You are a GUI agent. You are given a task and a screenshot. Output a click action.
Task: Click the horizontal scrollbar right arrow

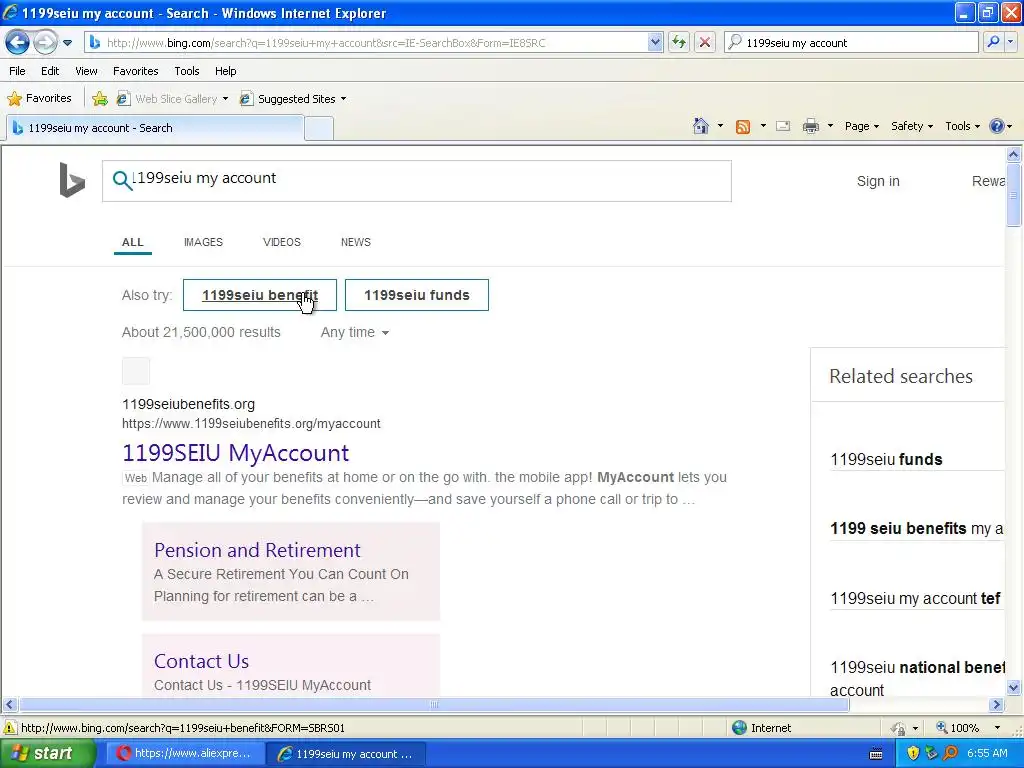(996, 705)
